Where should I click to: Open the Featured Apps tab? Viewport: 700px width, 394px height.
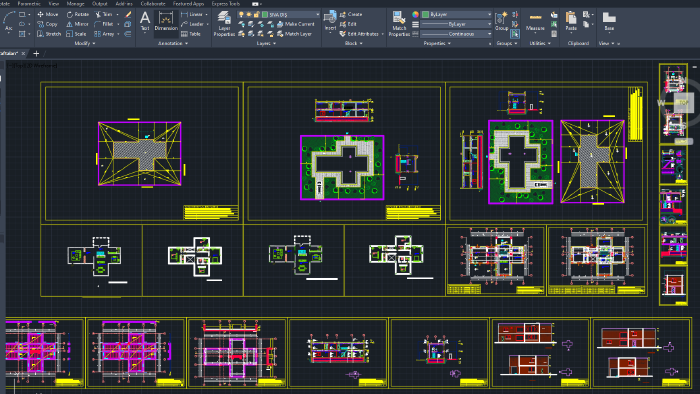pos(188,4)
